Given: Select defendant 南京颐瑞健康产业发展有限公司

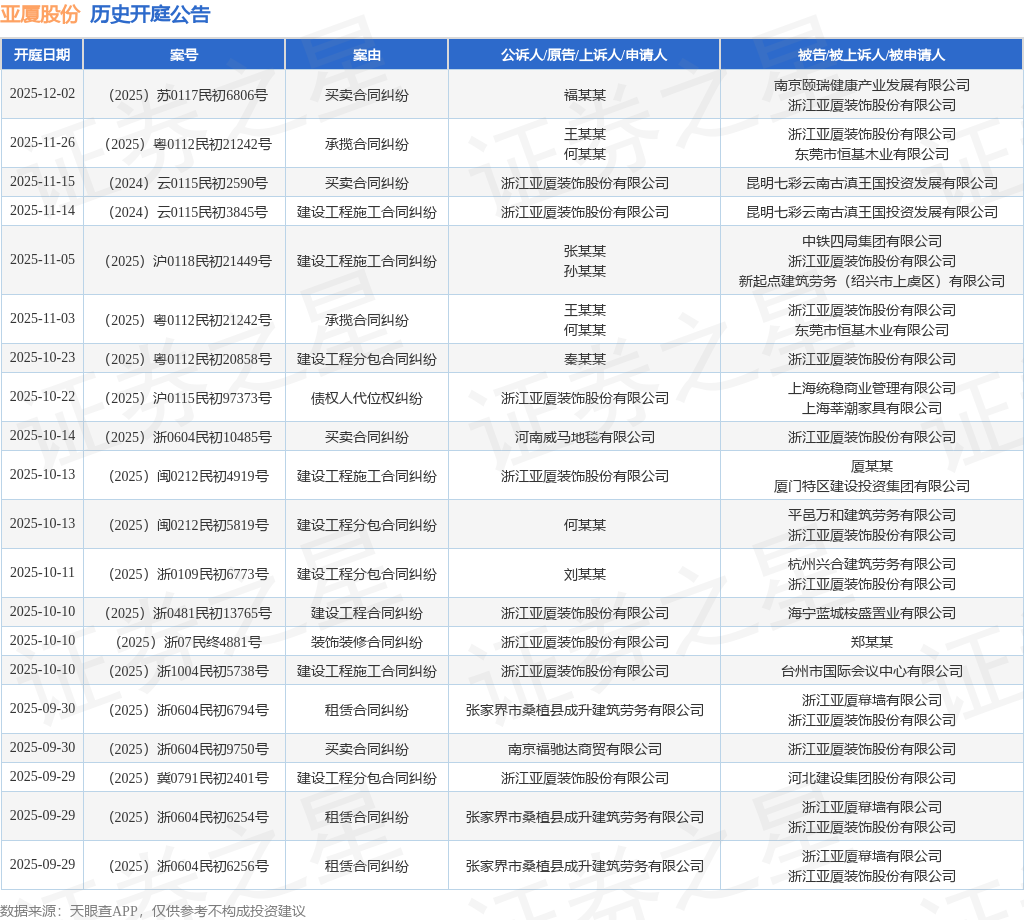Looking at the screenshot, I should [871, 85].
